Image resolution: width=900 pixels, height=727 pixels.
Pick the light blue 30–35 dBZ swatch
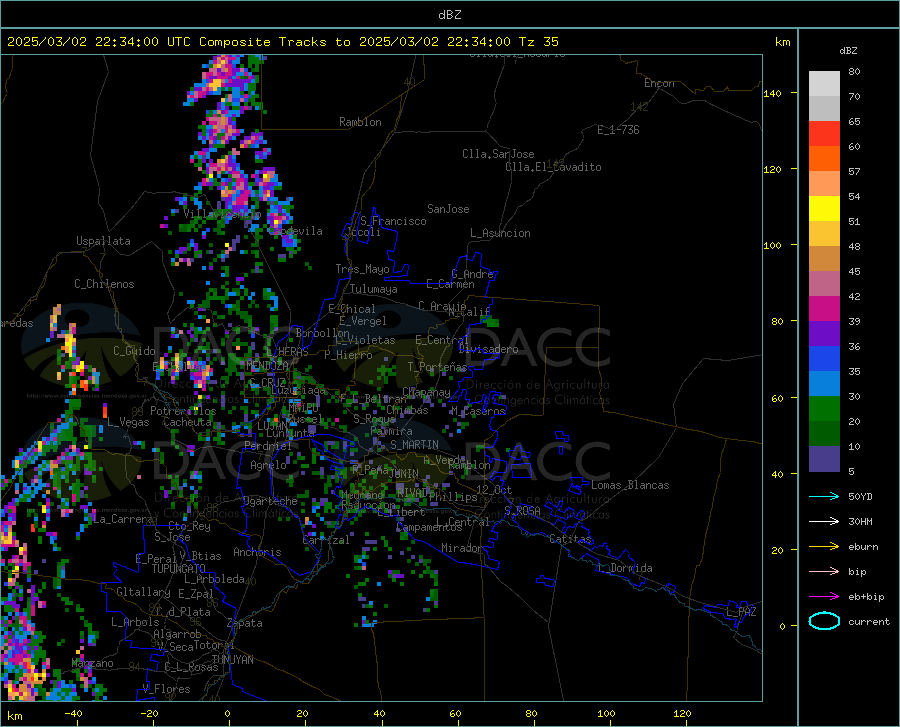(x=824, y=383)
